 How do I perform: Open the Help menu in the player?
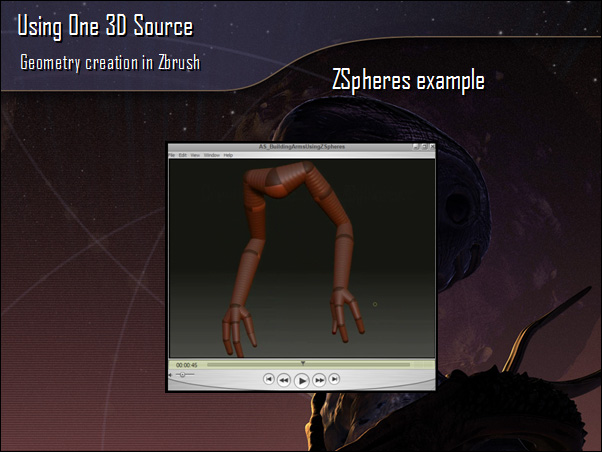click(x=228, y=155)
